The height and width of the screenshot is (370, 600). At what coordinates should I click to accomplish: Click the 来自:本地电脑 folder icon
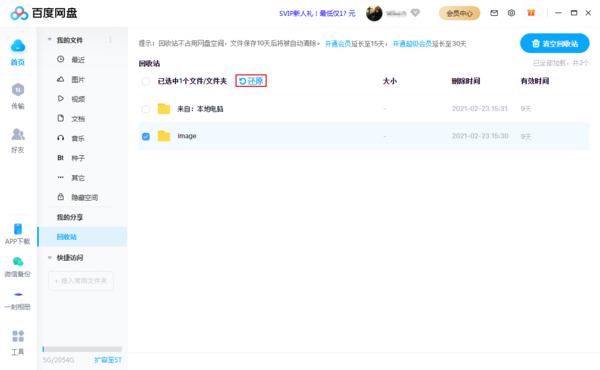pyautogui.click(x=164, y=109)
